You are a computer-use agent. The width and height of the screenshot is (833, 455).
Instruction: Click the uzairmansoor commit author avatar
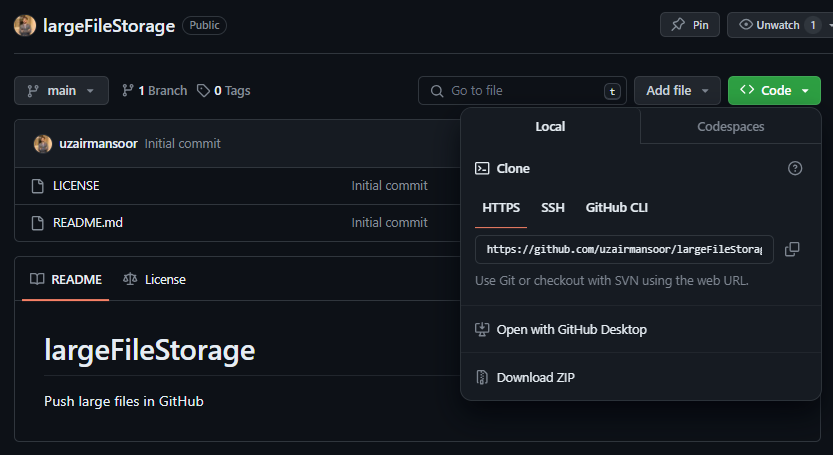(x=43, y=144)
